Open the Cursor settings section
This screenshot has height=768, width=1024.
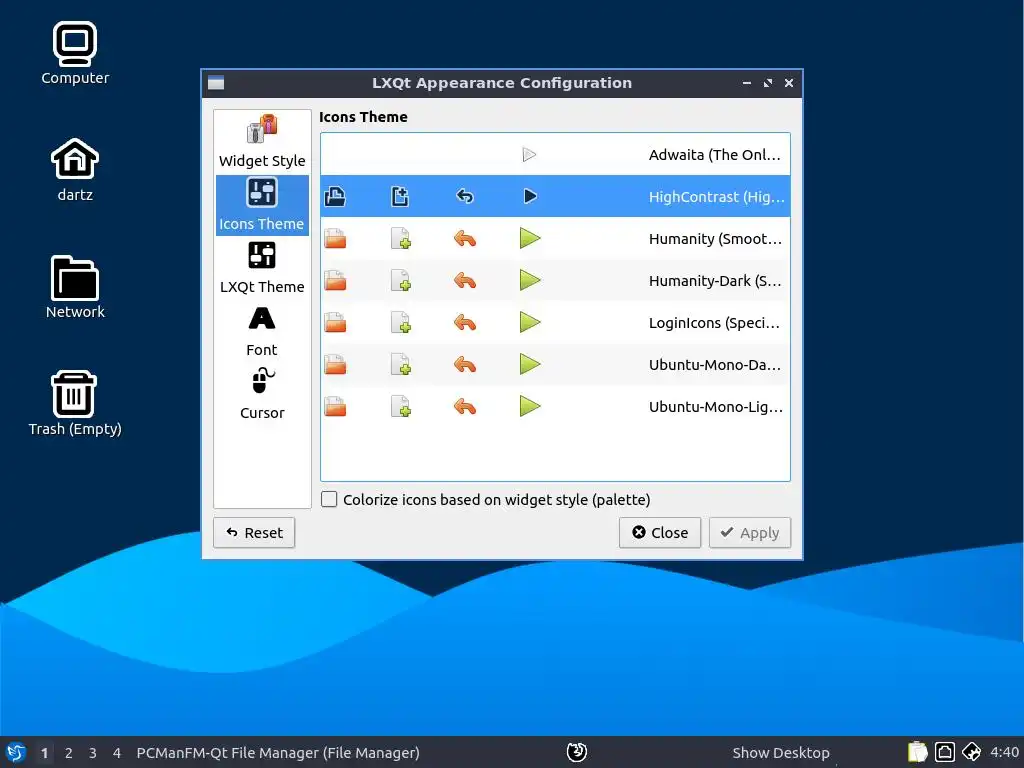point(262,394)
